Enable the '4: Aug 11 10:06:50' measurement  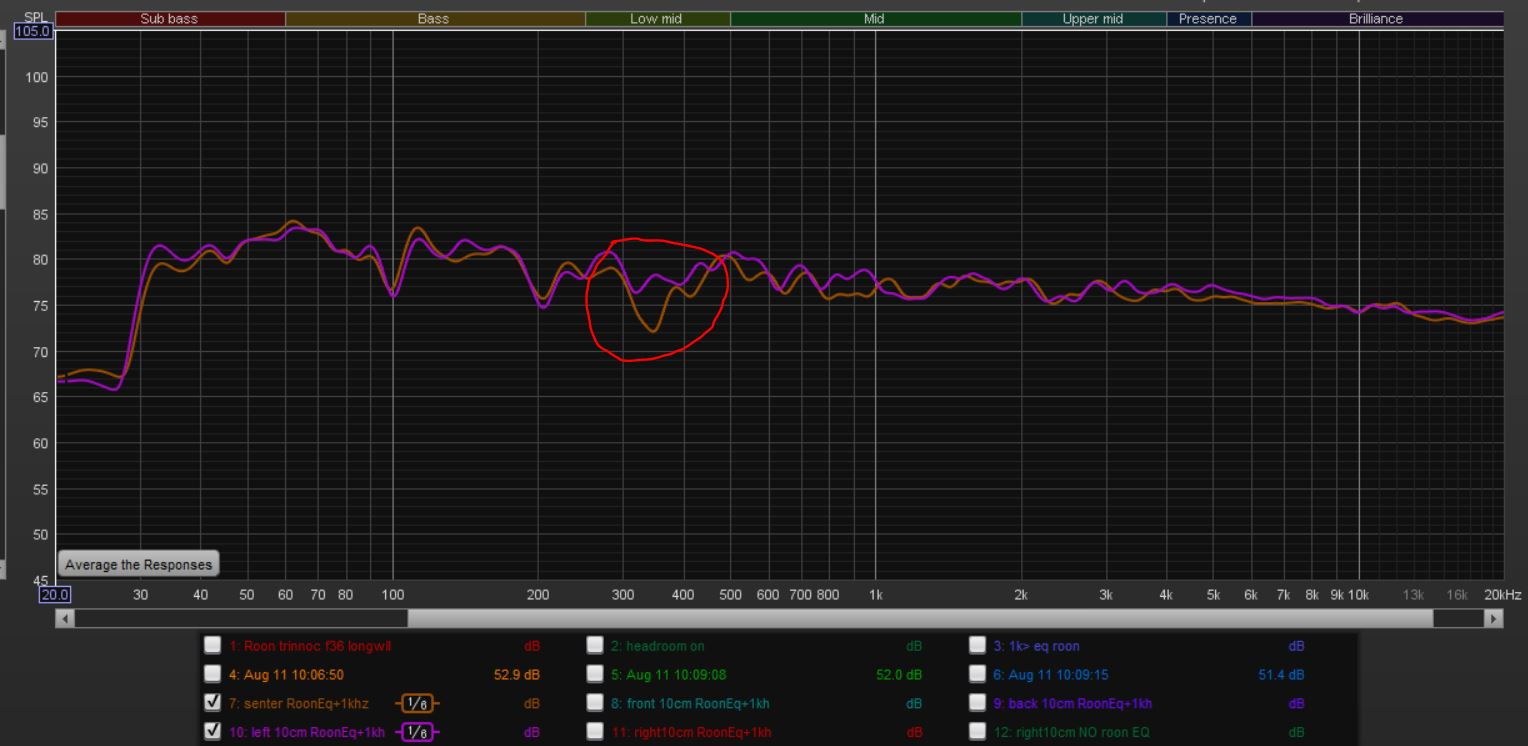(213, 675)
